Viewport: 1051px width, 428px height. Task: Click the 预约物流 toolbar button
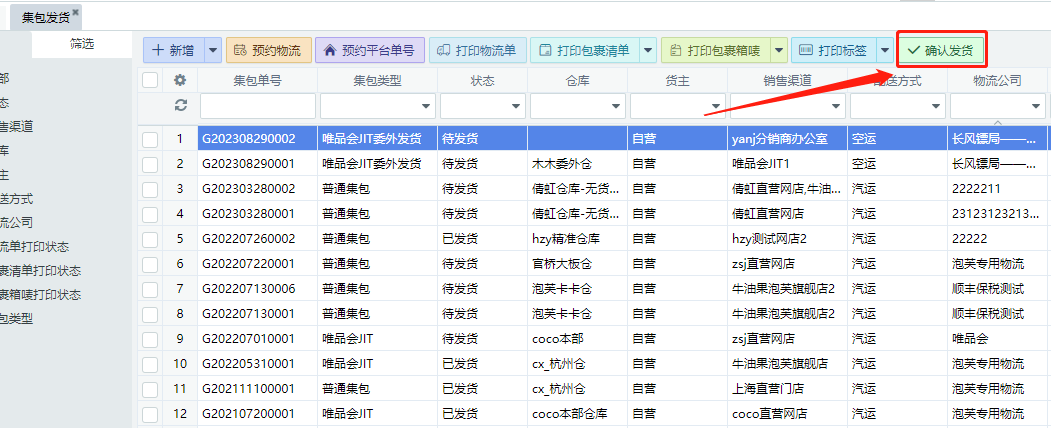pyautogui.click(x=267, y=50)
